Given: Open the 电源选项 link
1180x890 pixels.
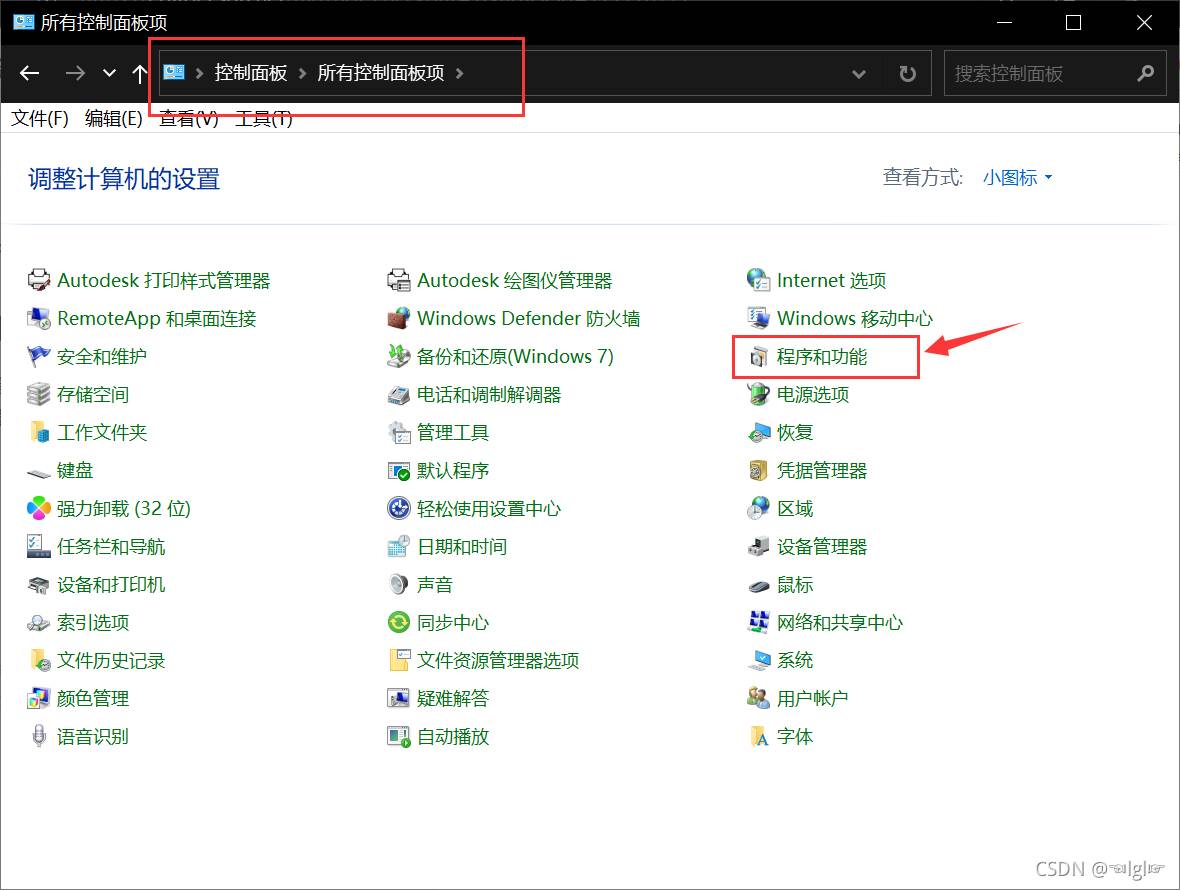Looking at the screenshot, I should (812, 395).
